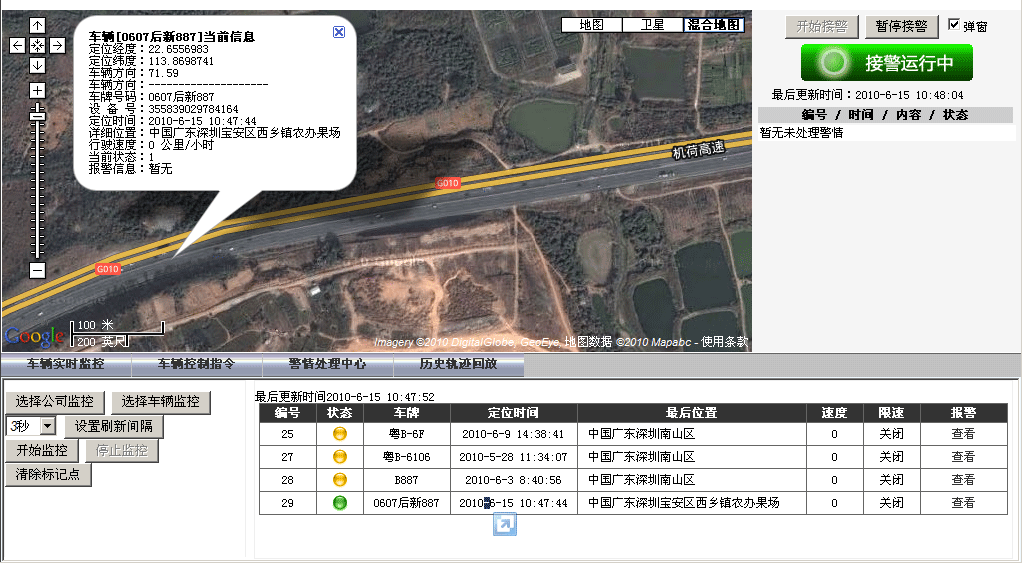Screen dimensions: 1023x563
Task: Switch map to 卫星 satellite view
Action: point(652,25)
